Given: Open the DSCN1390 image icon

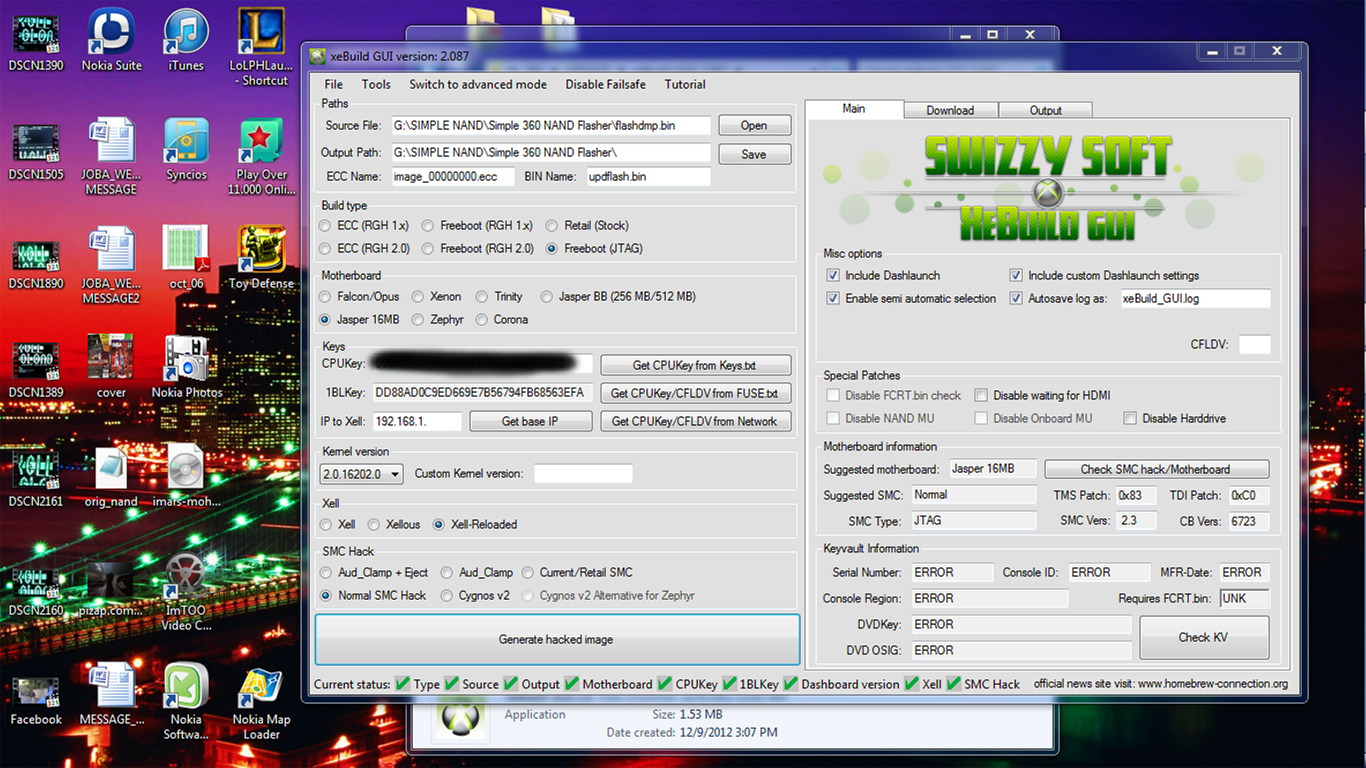Looking at the screenshot, I should 36,40.
